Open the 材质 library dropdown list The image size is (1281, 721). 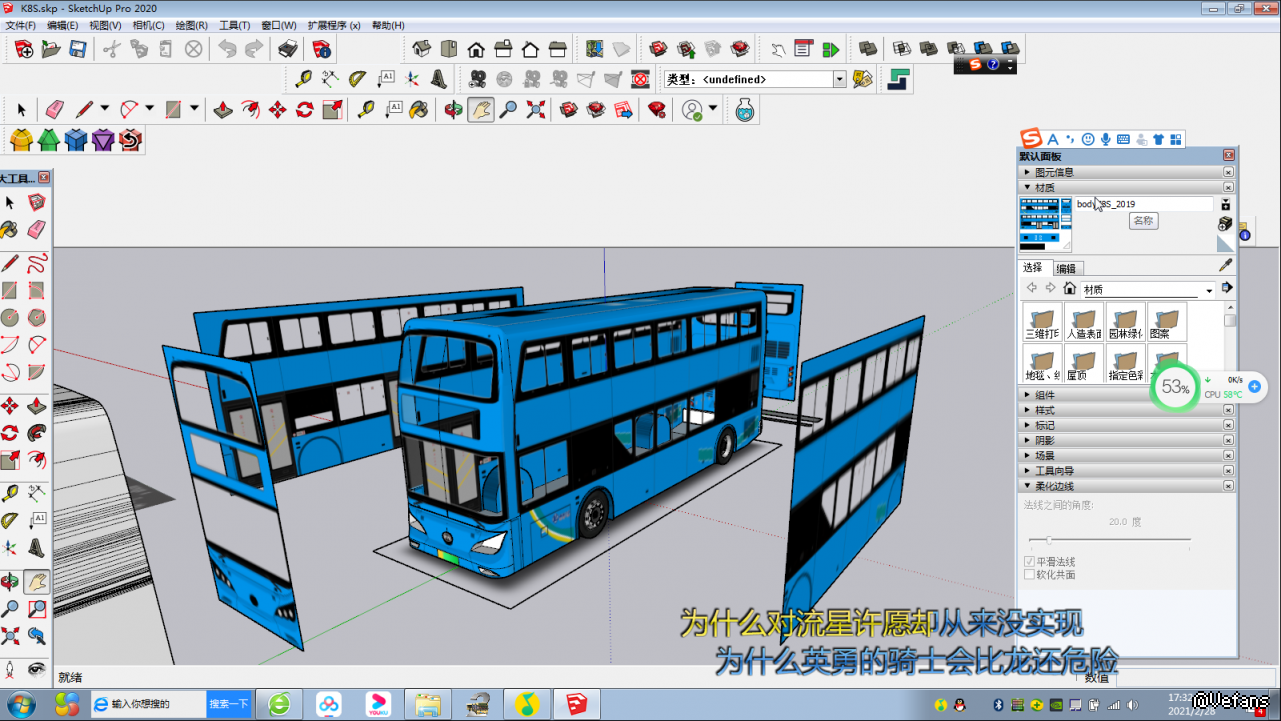[x=1209, y=290]
